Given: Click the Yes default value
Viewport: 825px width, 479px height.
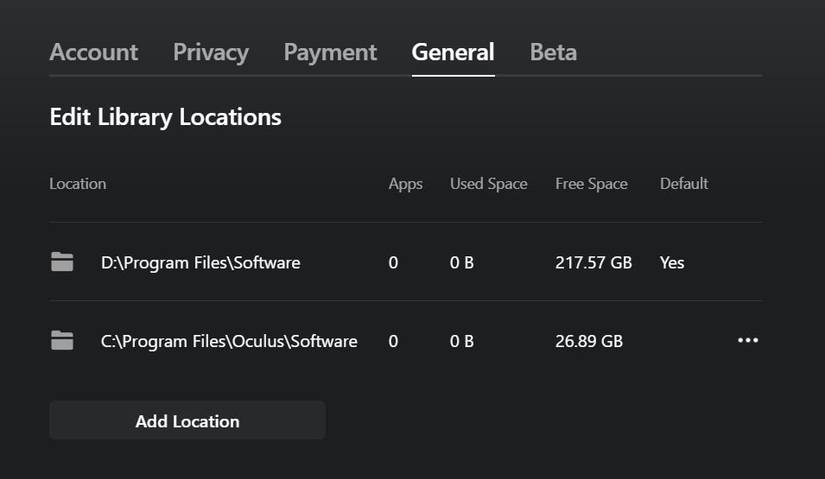Looking at the screenshot, I should 672,263.
